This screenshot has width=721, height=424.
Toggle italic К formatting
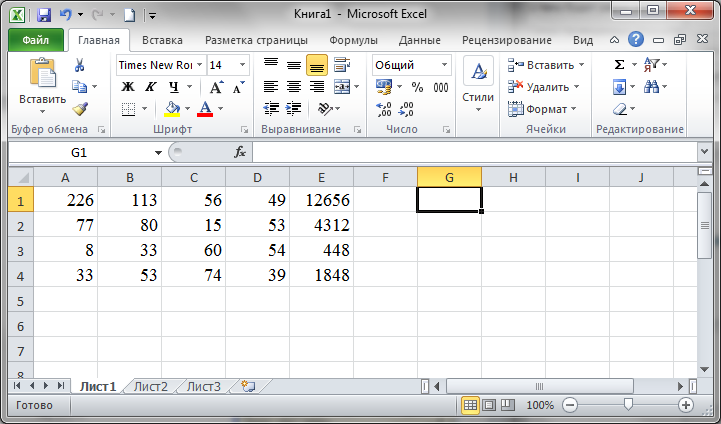150,87
